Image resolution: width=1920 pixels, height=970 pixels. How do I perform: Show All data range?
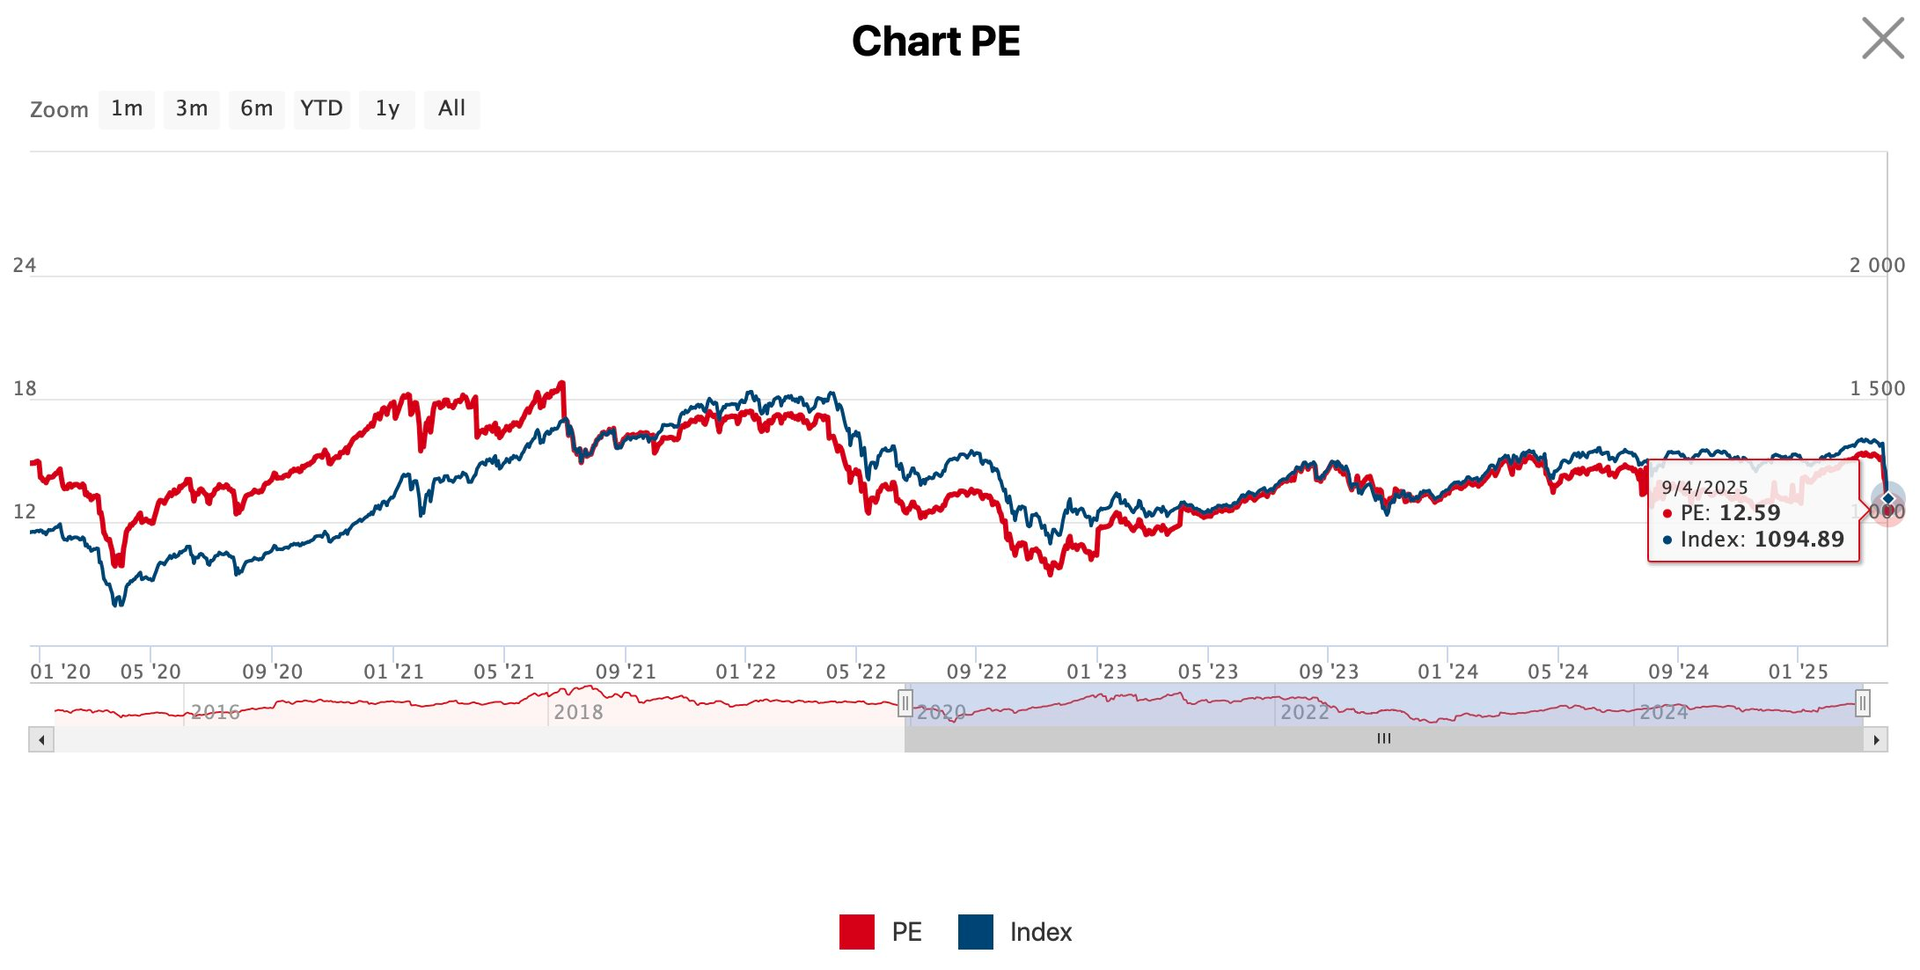click(451, 109)
